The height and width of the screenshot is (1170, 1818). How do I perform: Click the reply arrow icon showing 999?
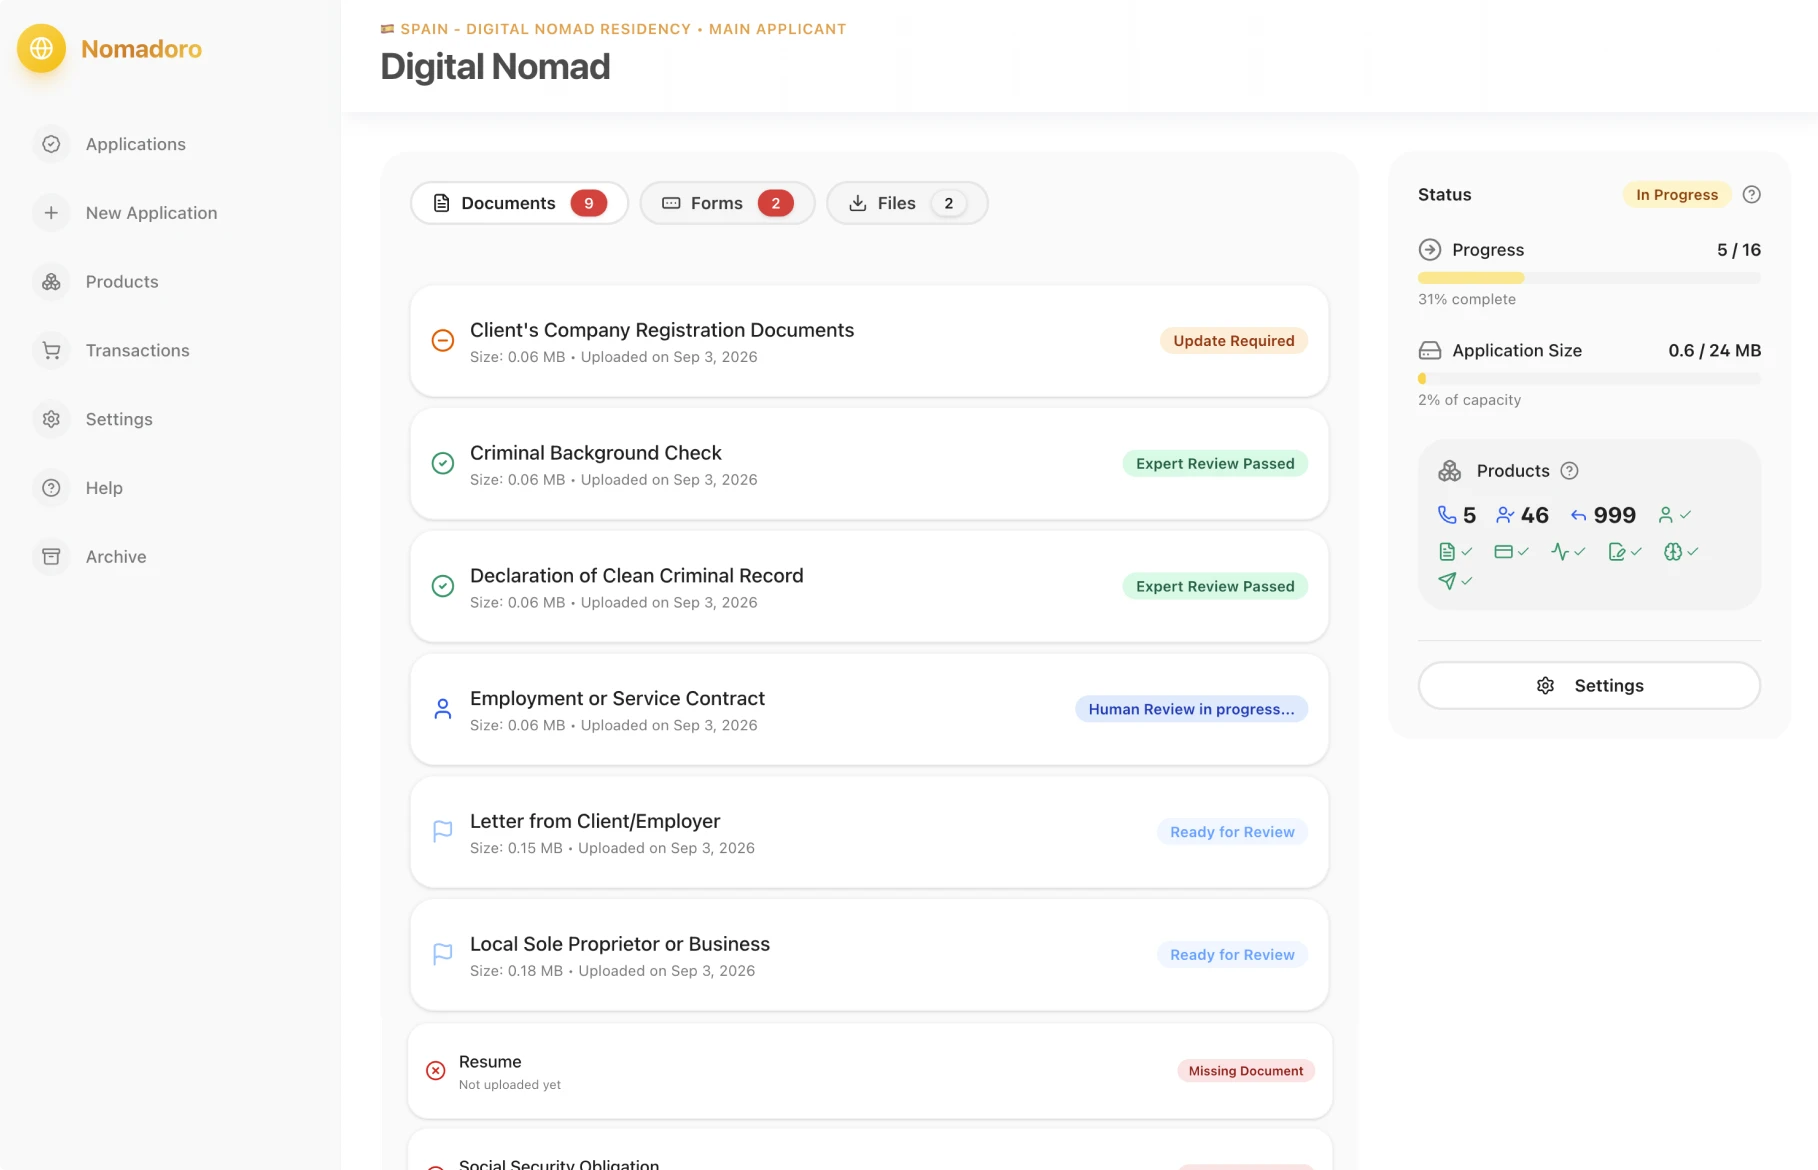coord(1578,516)
